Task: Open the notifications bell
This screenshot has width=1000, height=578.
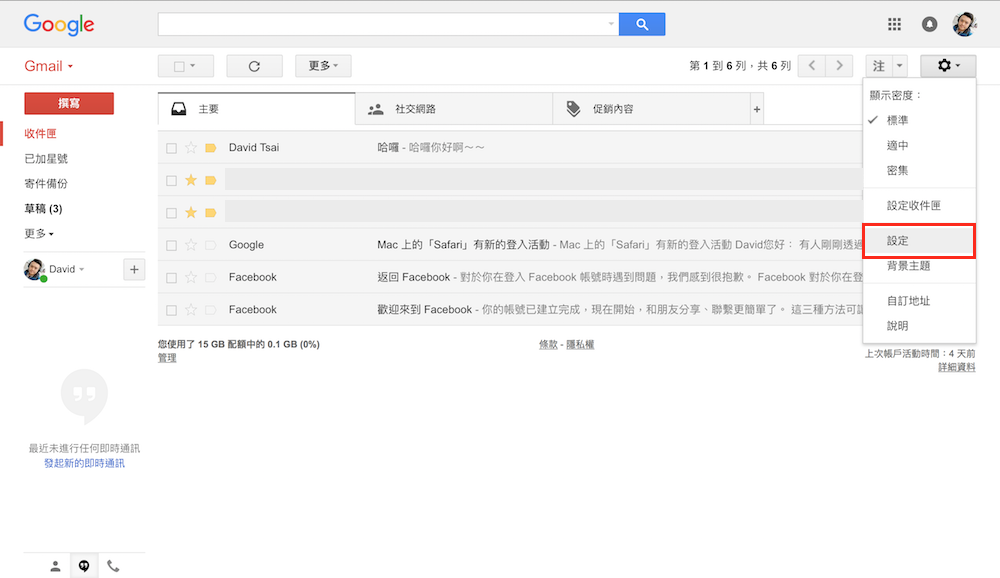Action: pos(929,24)
